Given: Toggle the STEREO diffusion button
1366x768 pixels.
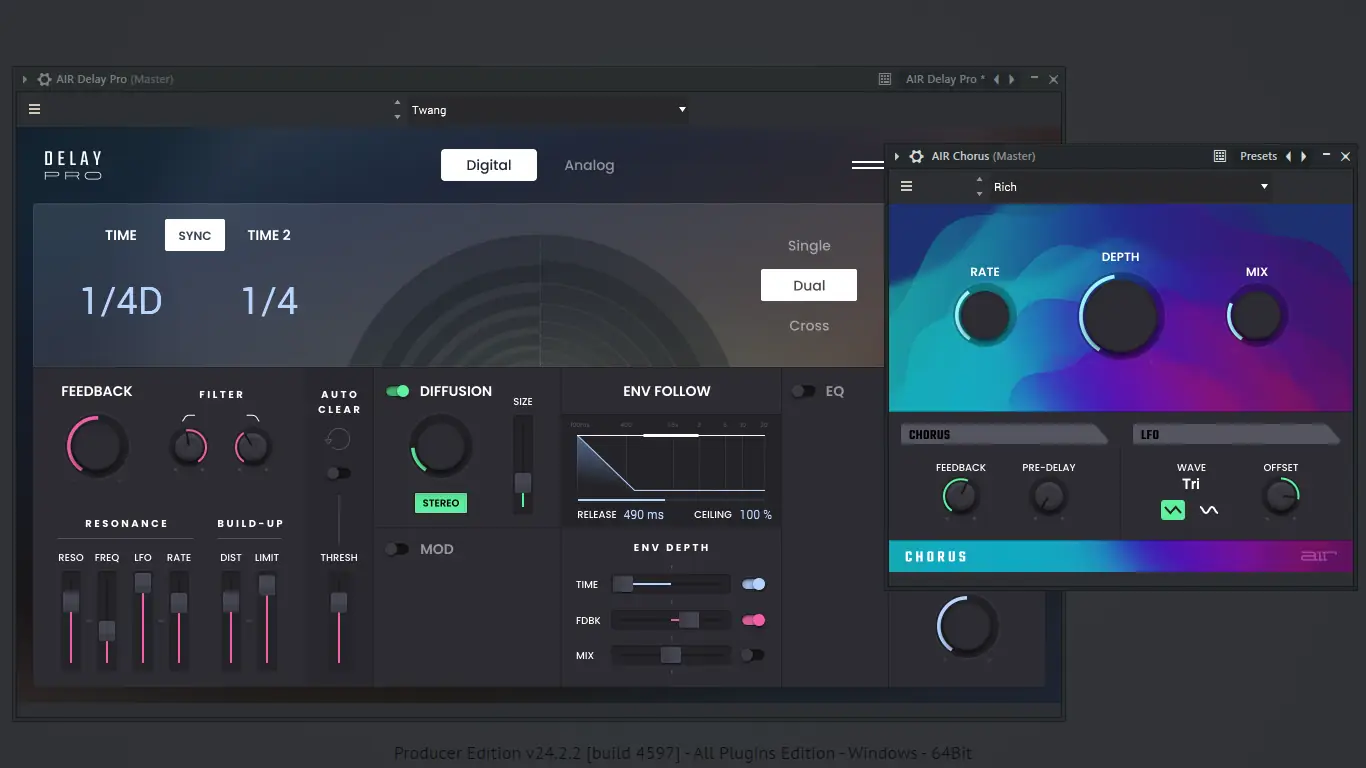Looking at the screenshot, I should [x=441, y=503].
